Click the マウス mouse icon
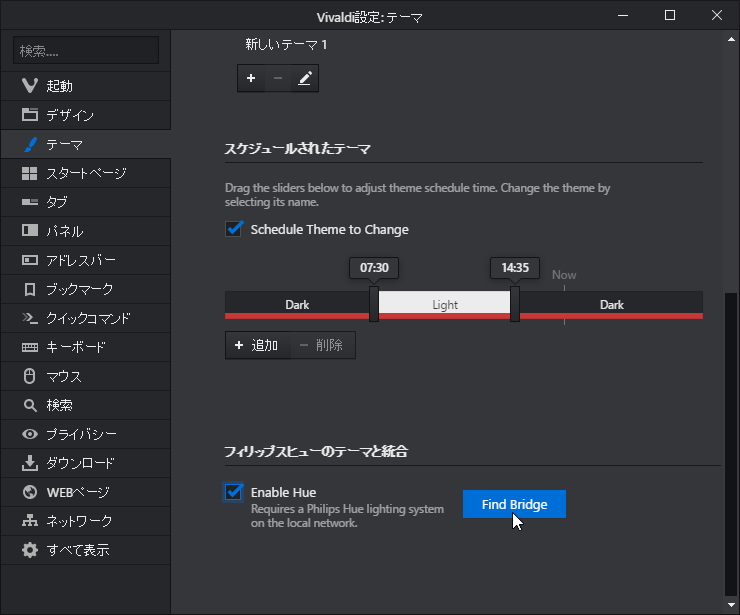Image resolution: width=740 pixels, height=615 pixels. click(x=30, y=376)
